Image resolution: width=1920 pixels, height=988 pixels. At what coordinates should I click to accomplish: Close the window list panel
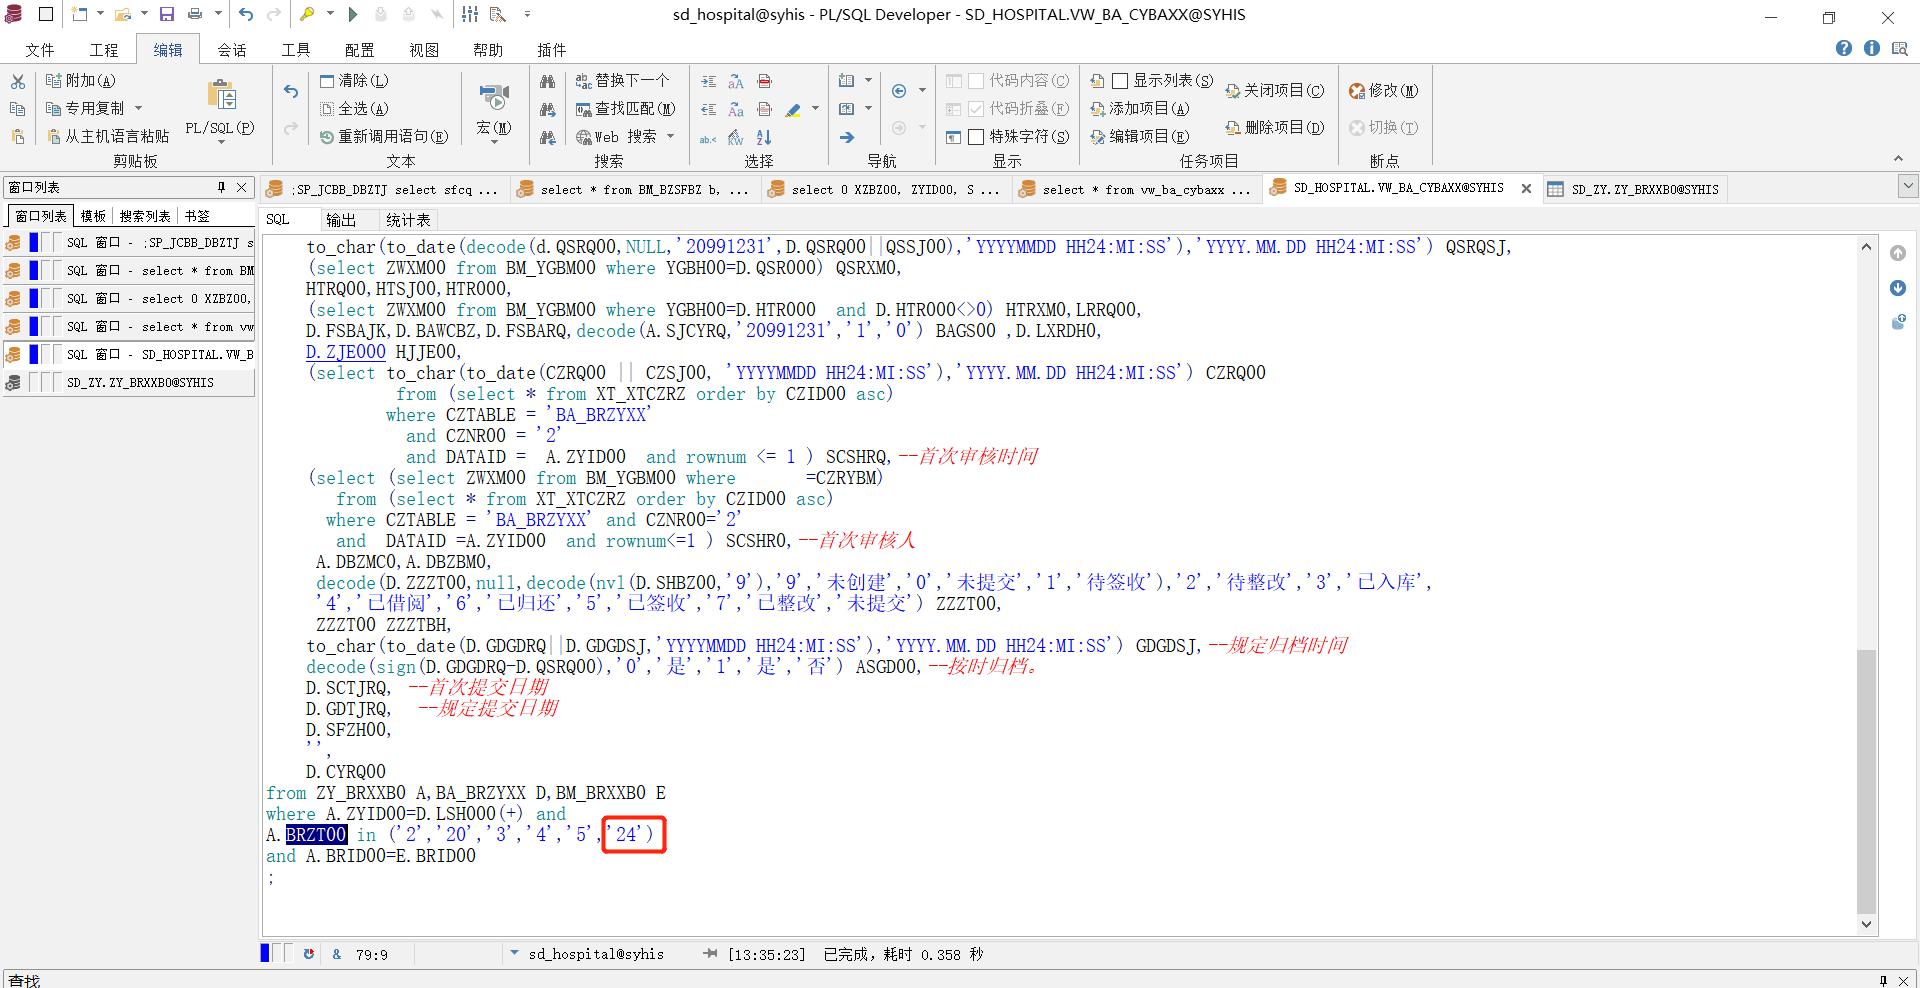[x=241, y=188]
